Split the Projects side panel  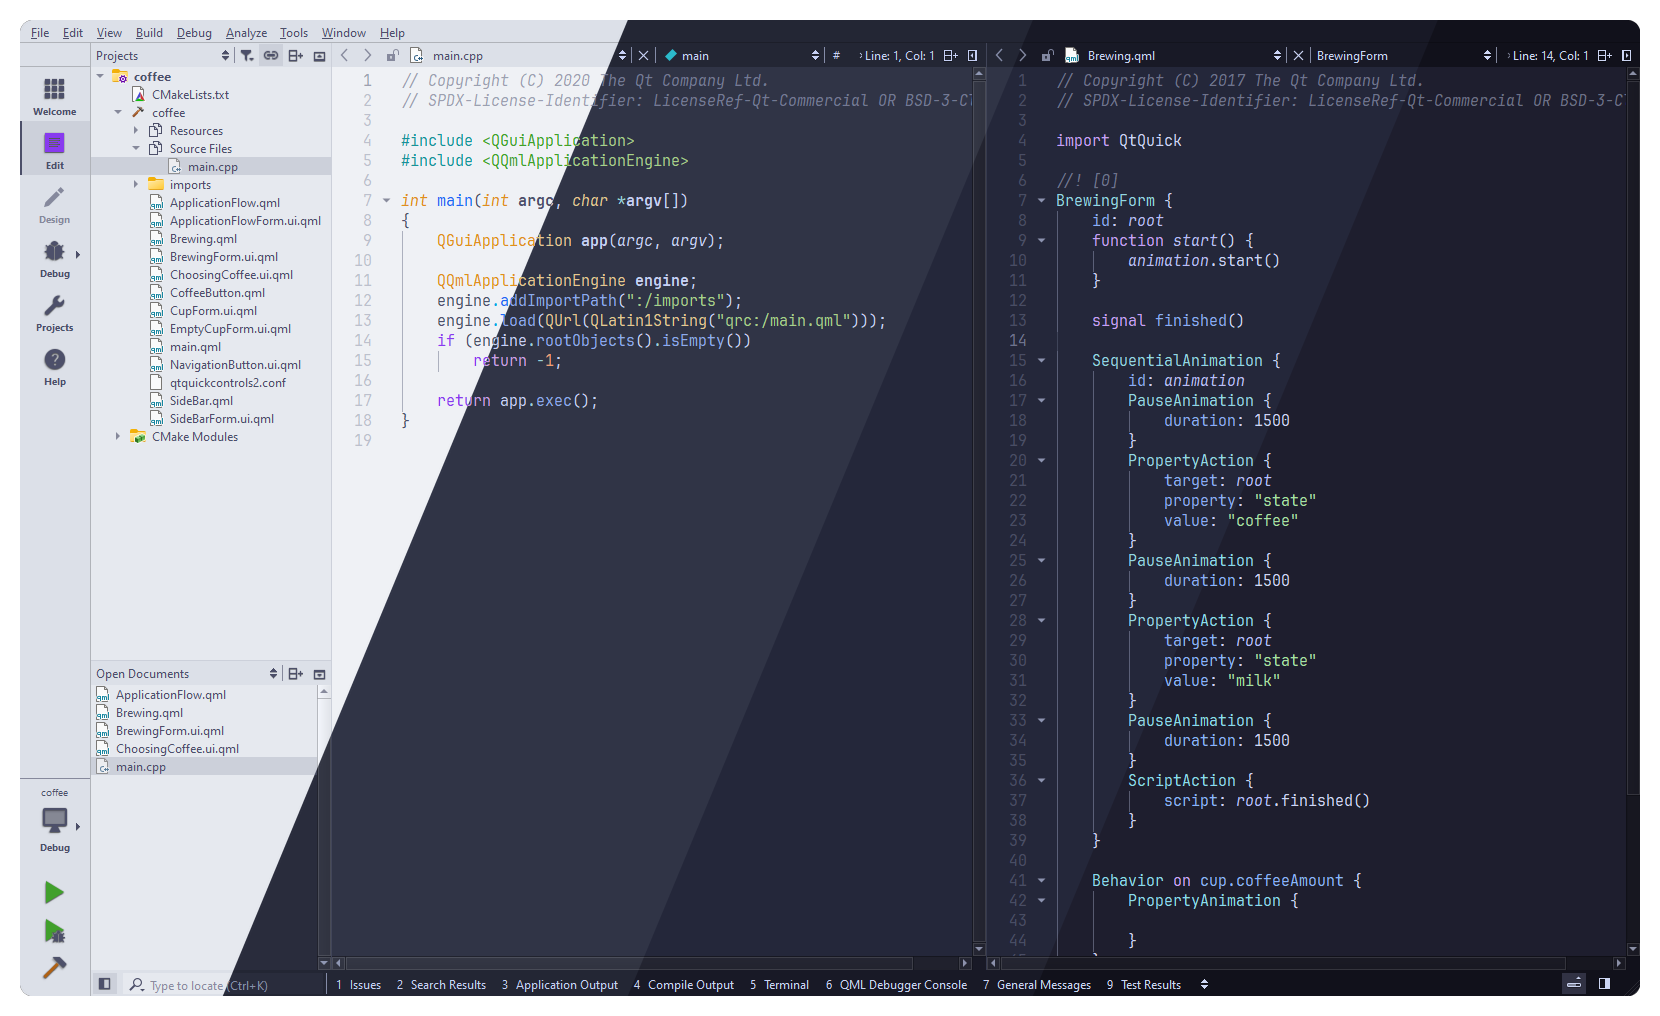[x=295, y=56]
